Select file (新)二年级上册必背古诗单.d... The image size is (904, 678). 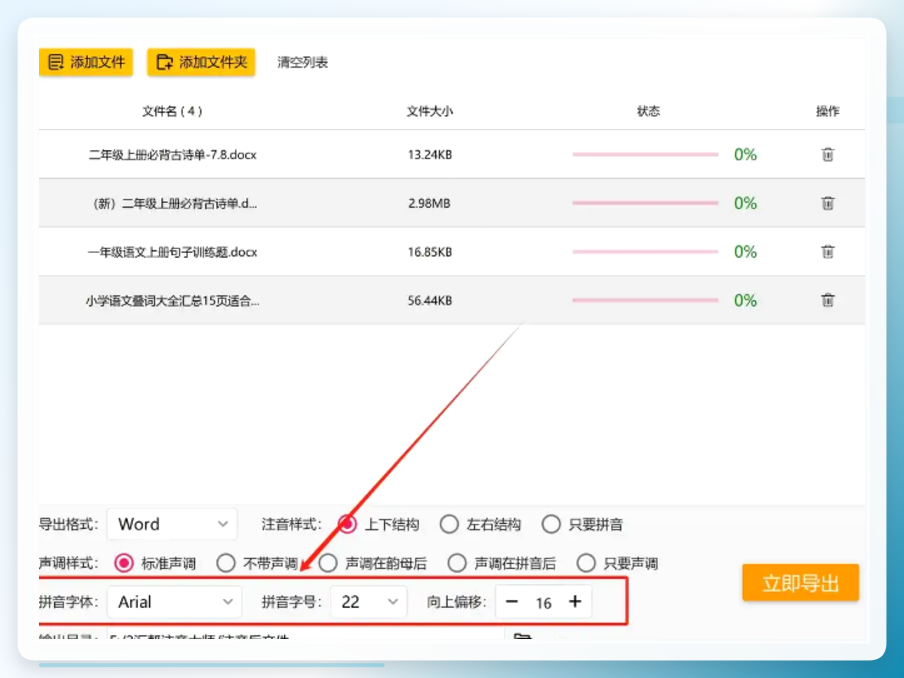pos(174,203)
